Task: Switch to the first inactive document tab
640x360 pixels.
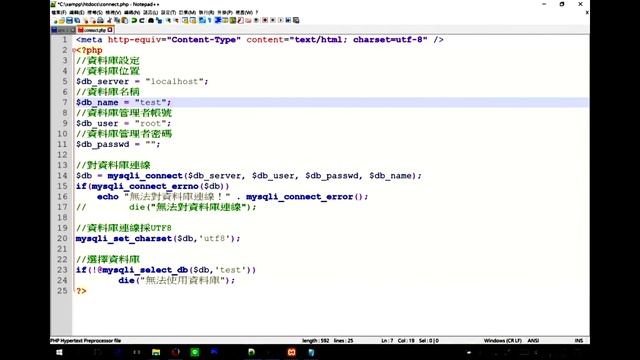Action: click(63, 30)
